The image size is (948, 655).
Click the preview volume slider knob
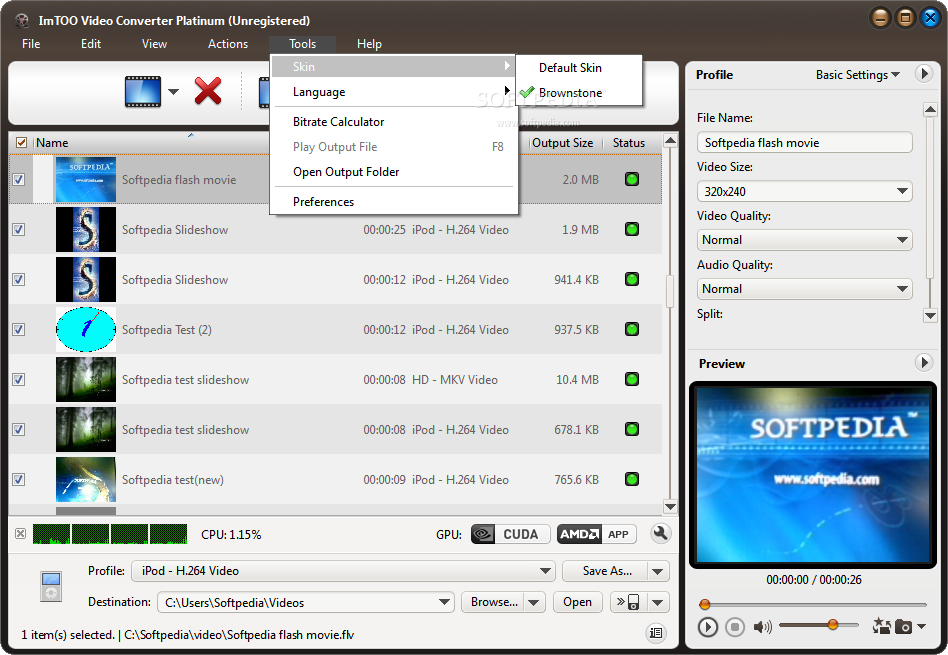click(833, 624)
